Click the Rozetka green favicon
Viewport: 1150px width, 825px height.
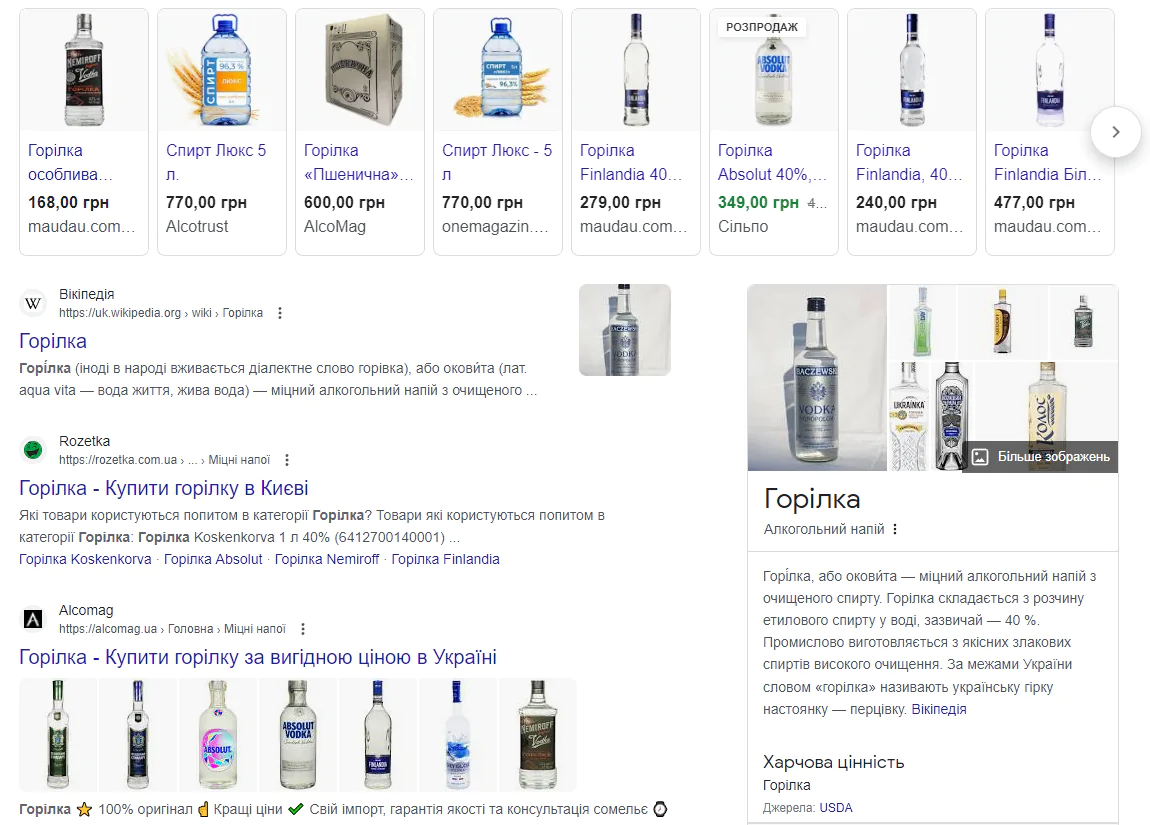coord(34,450)
